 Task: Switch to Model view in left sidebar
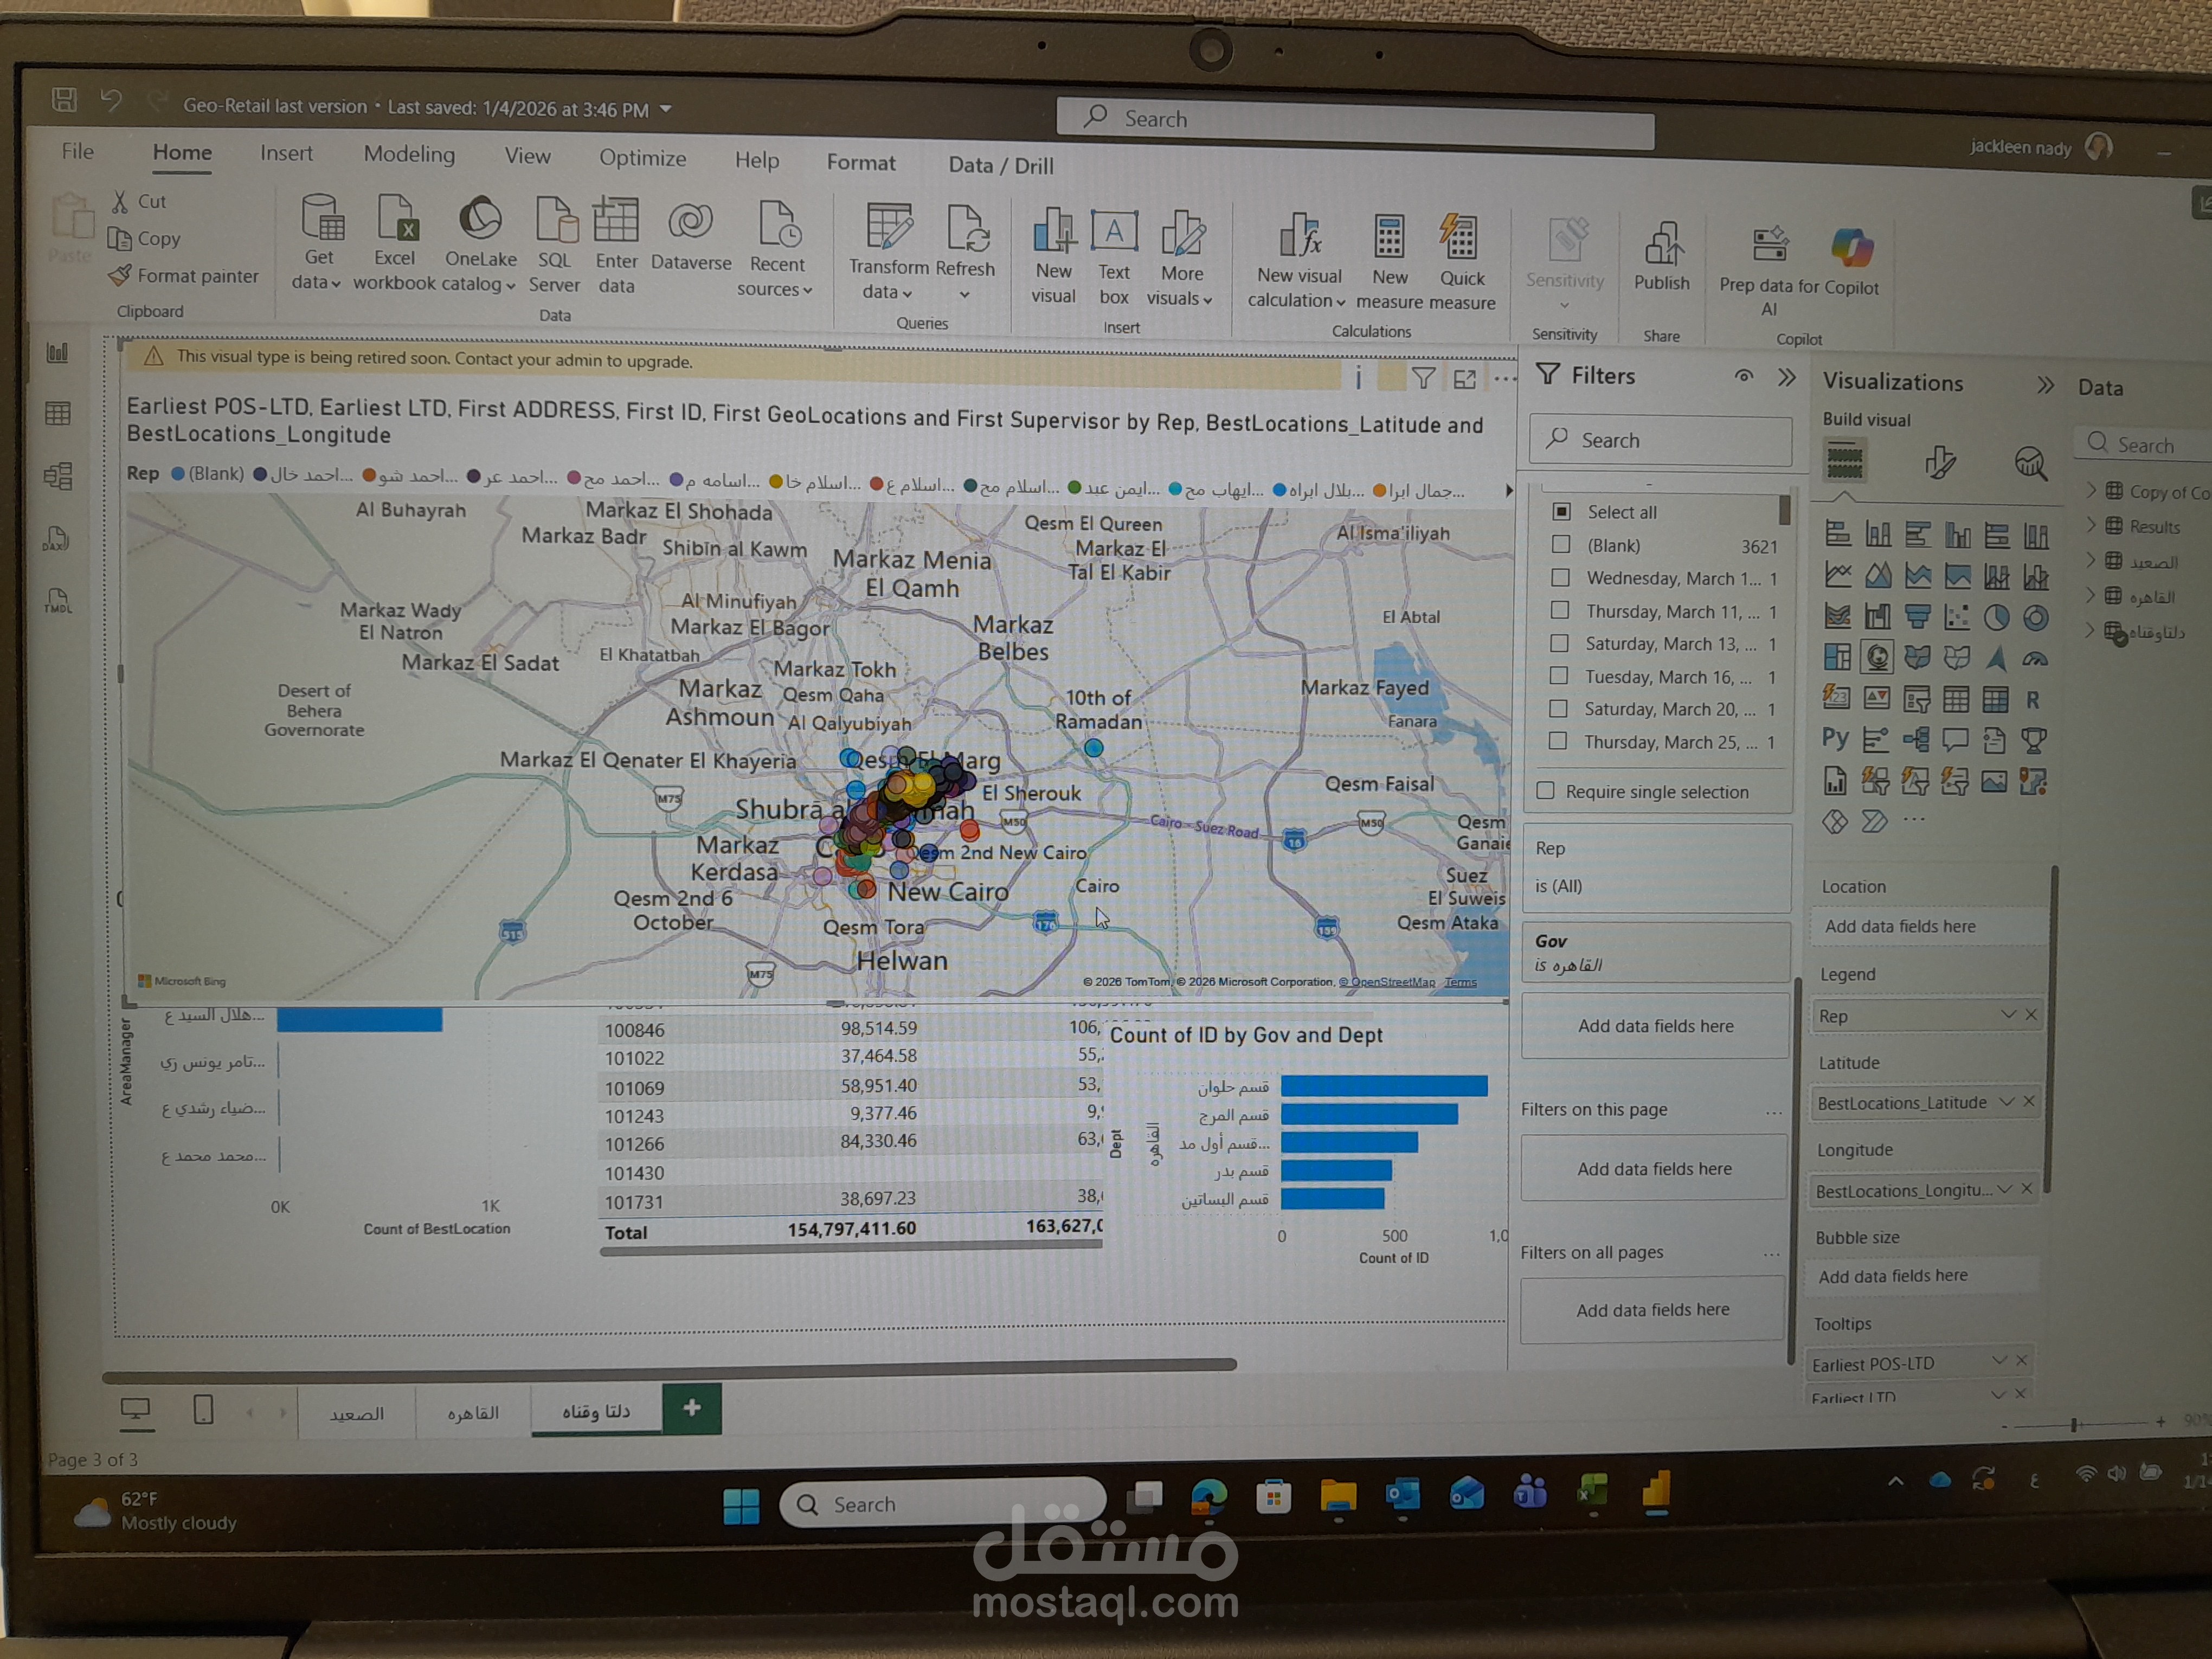tap(58, 475)
